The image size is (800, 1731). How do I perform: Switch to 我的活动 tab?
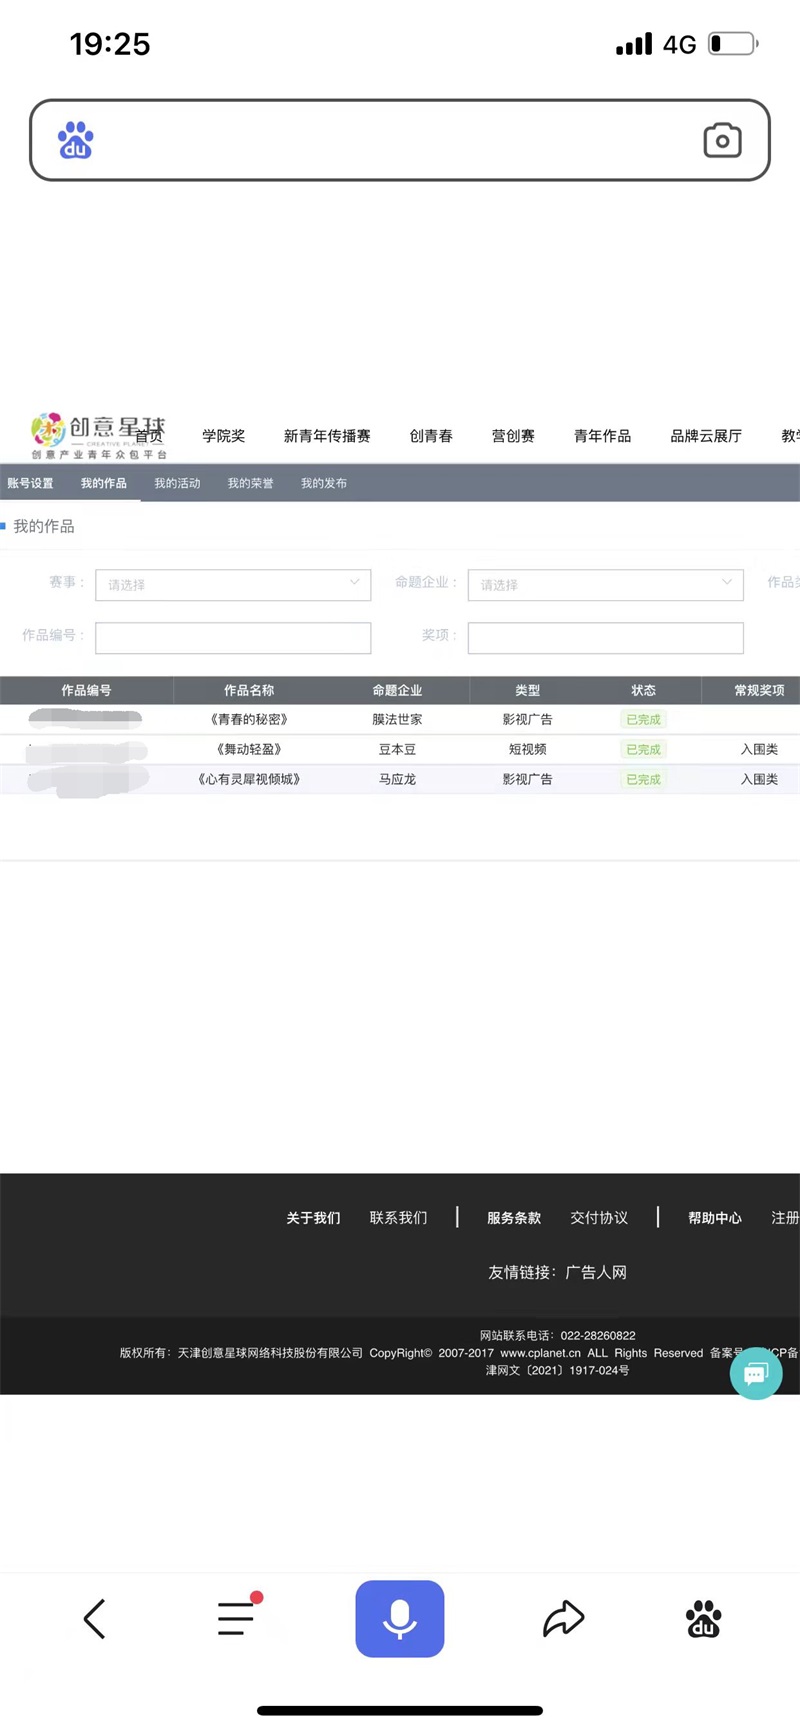pos(177,483)
